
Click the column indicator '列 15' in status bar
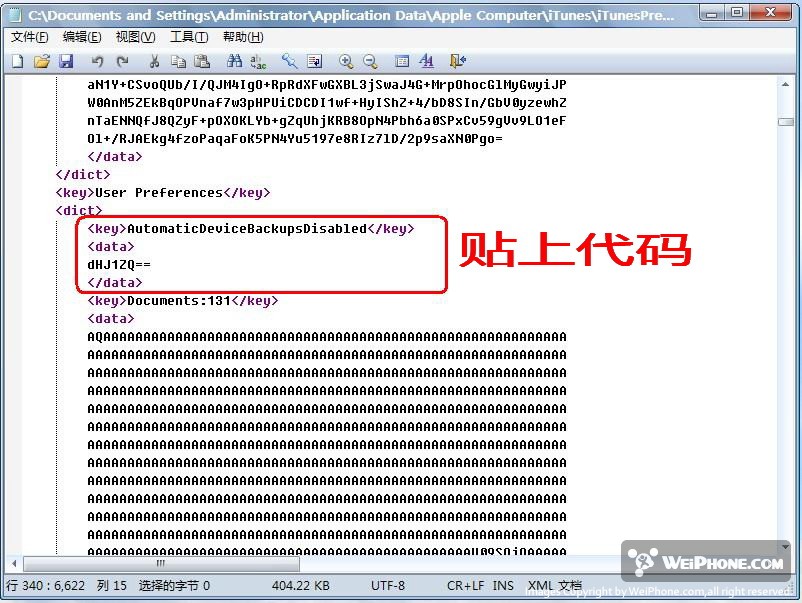[112, 586]
